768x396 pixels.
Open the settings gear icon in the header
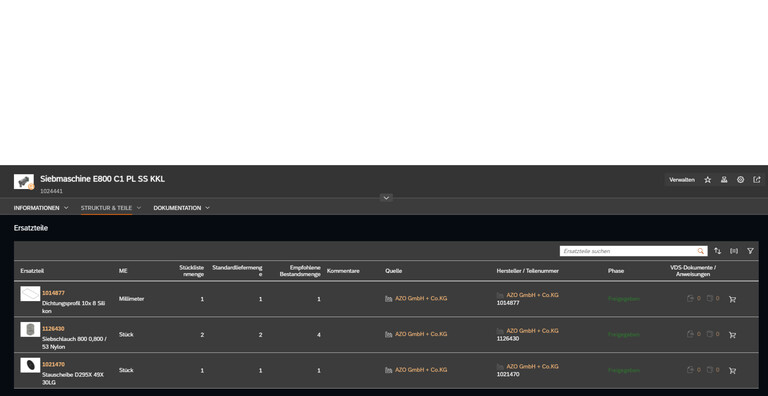coord(741,180)
